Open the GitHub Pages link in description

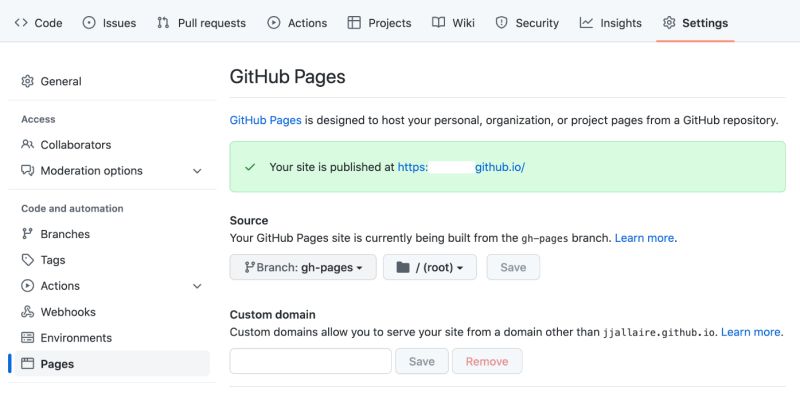pyautogui.click(x=266, y=121)
